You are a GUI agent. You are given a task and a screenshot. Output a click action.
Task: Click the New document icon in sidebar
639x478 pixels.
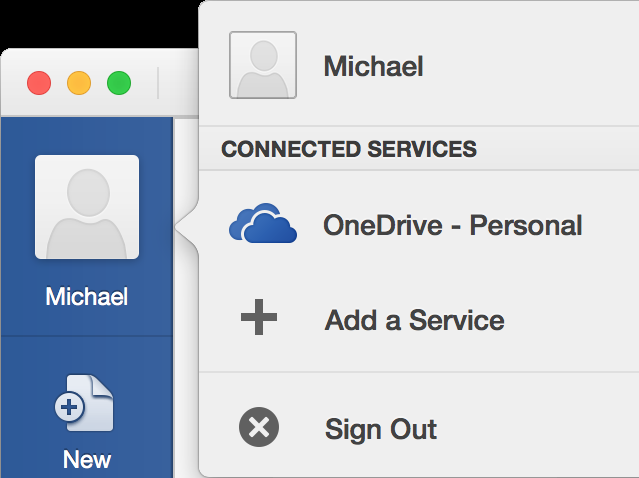tap(84, 403)
